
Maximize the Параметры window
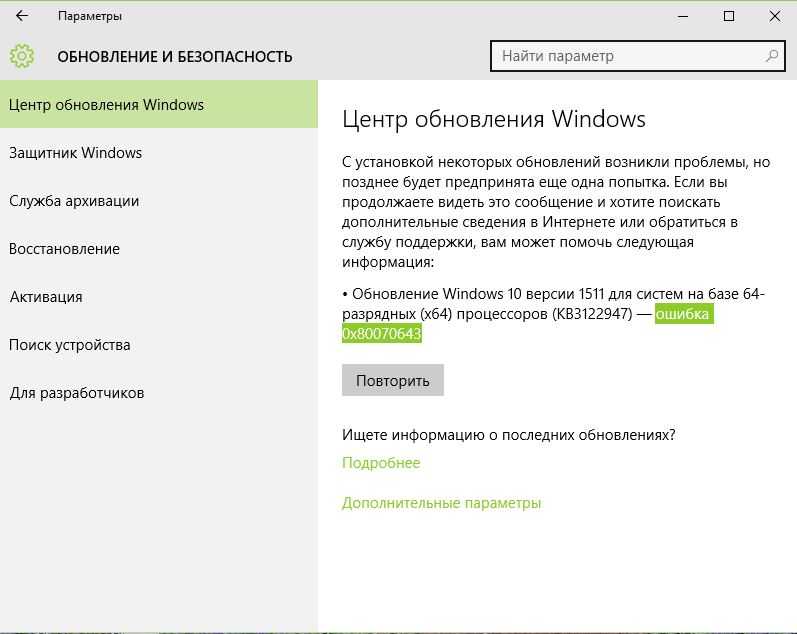[729, 16]
